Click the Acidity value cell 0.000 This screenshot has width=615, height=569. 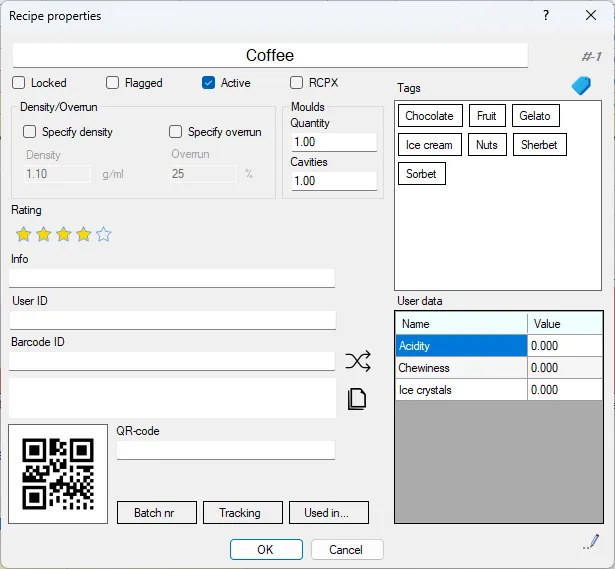point(565,345)
